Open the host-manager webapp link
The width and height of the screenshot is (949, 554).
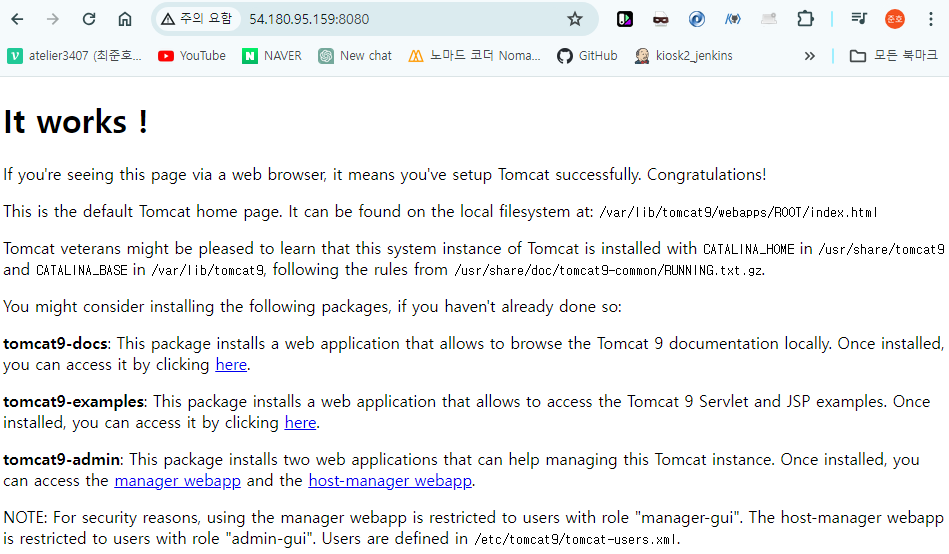click(x=390, y=481)
